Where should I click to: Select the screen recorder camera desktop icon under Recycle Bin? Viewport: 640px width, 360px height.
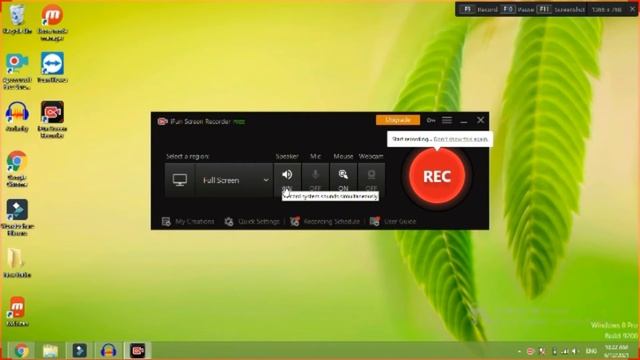17,71
